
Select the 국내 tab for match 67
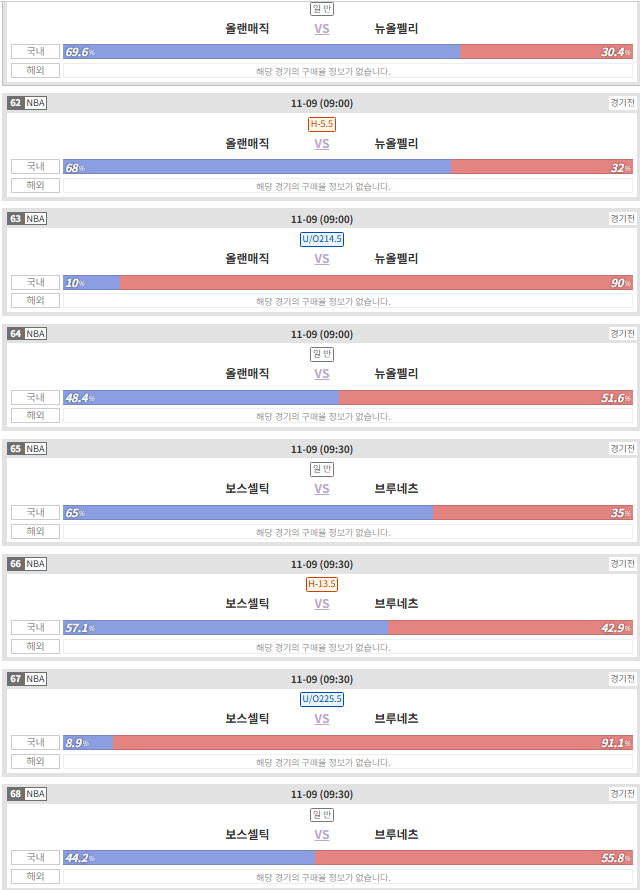[x=35, y=742]
